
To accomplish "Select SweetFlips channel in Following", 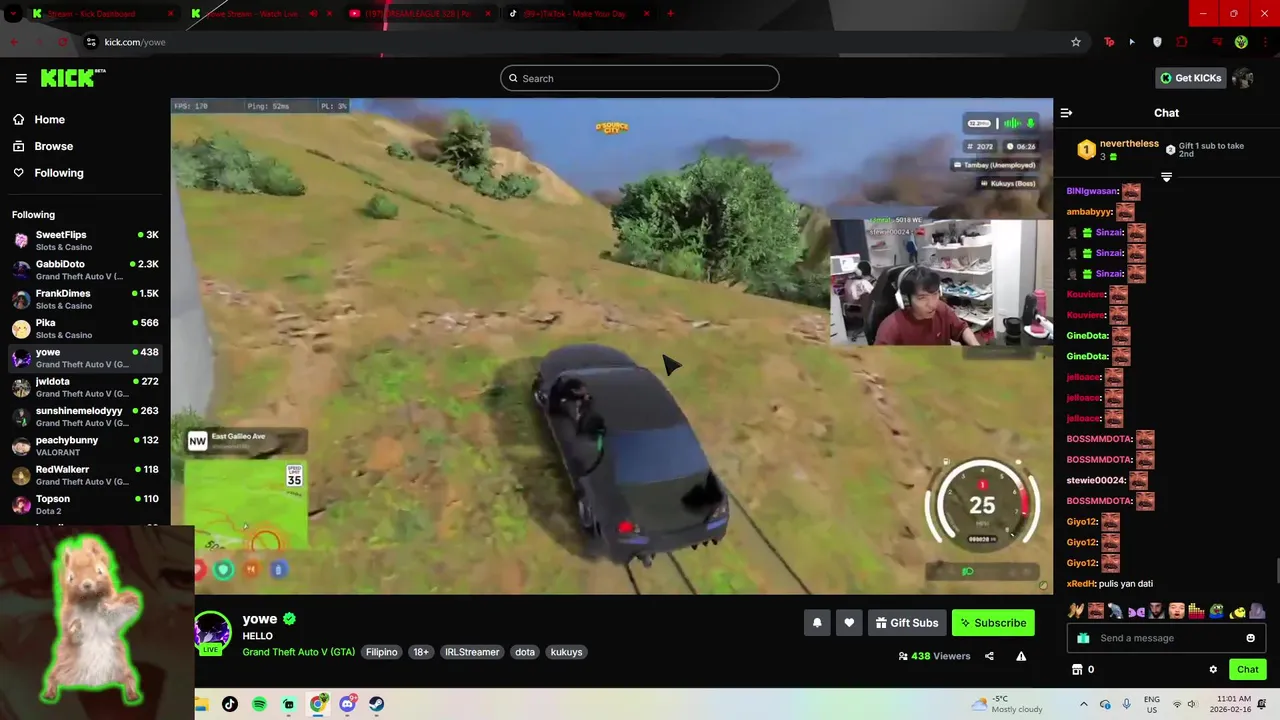I will [85, 240].
